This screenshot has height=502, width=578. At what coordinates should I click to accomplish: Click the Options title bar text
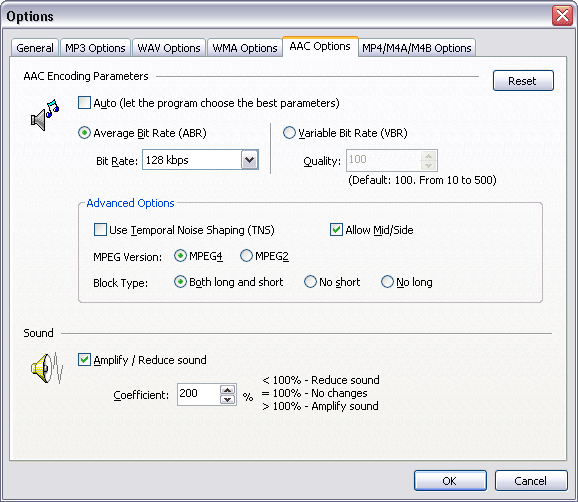pyautogui.click(x=30, y=16)
